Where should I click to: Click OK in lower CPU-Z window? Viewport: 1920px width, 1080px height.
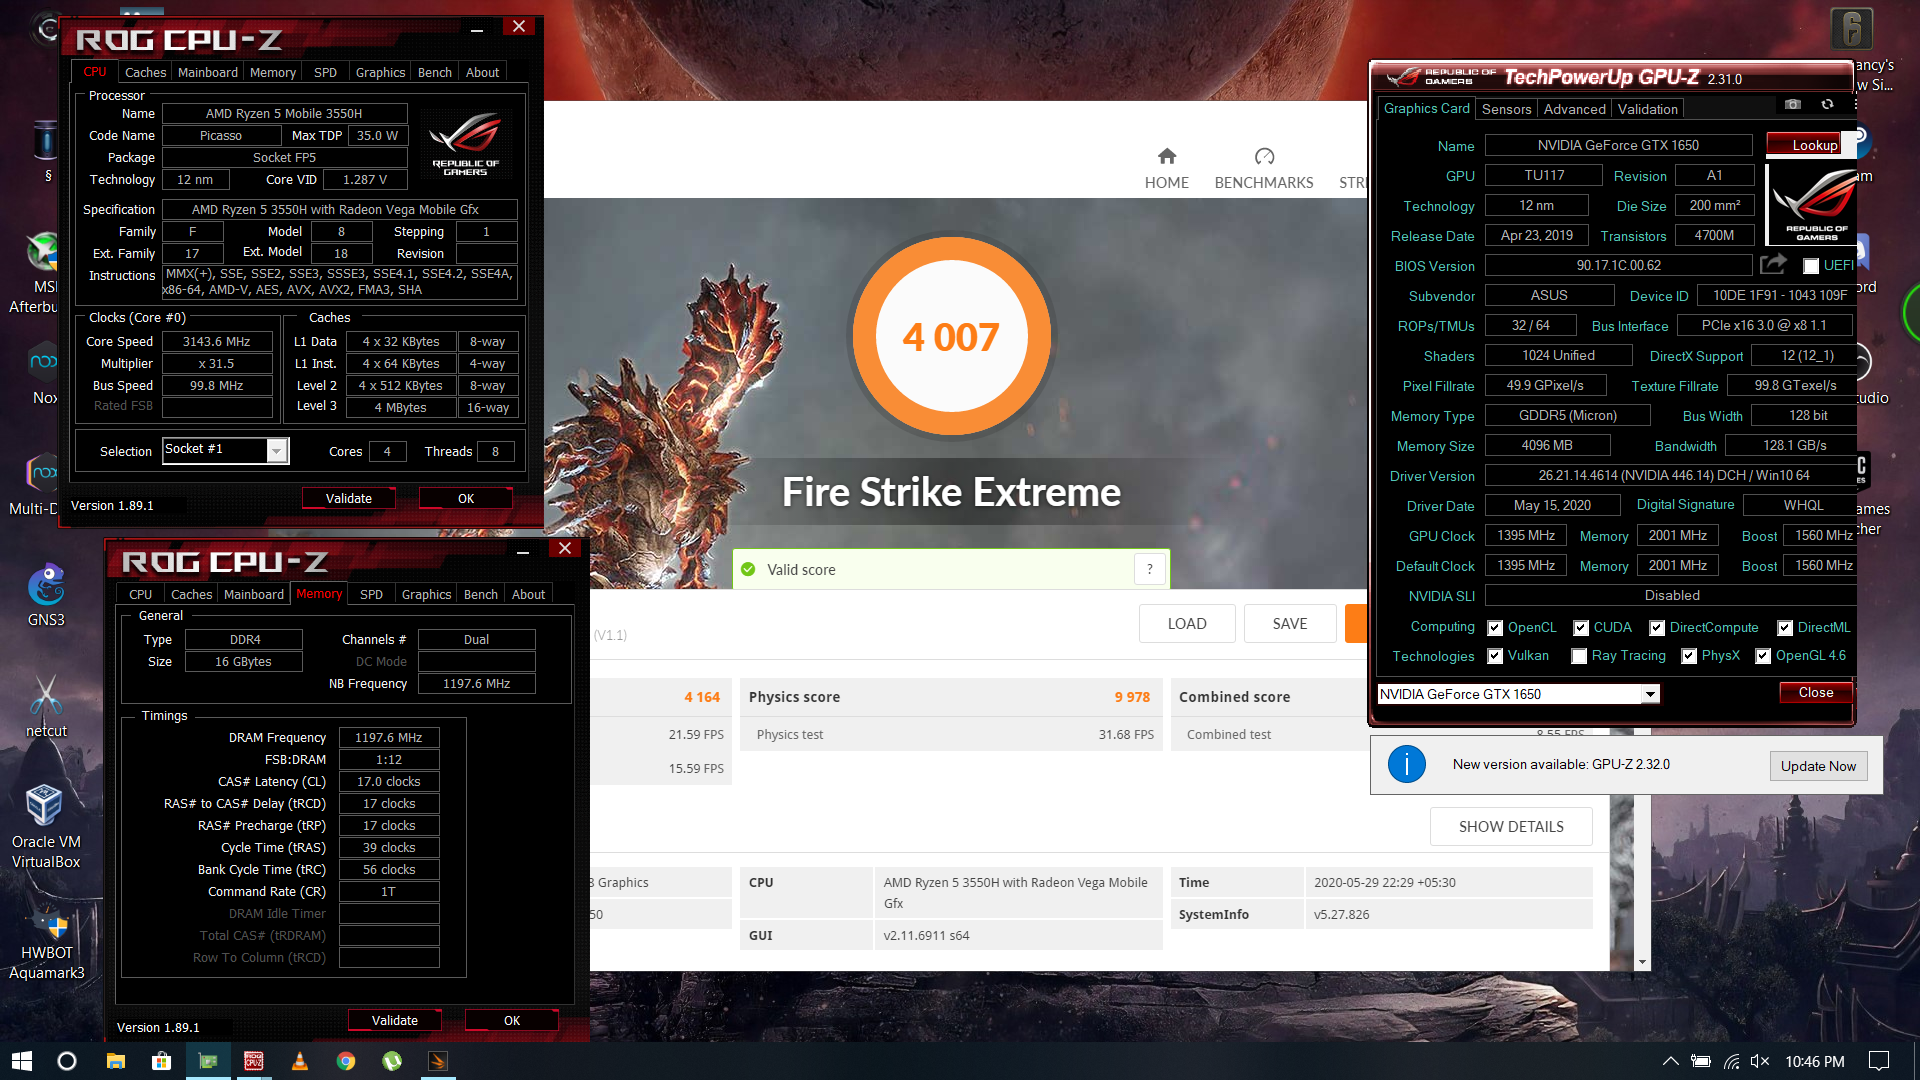point(511,1020)
